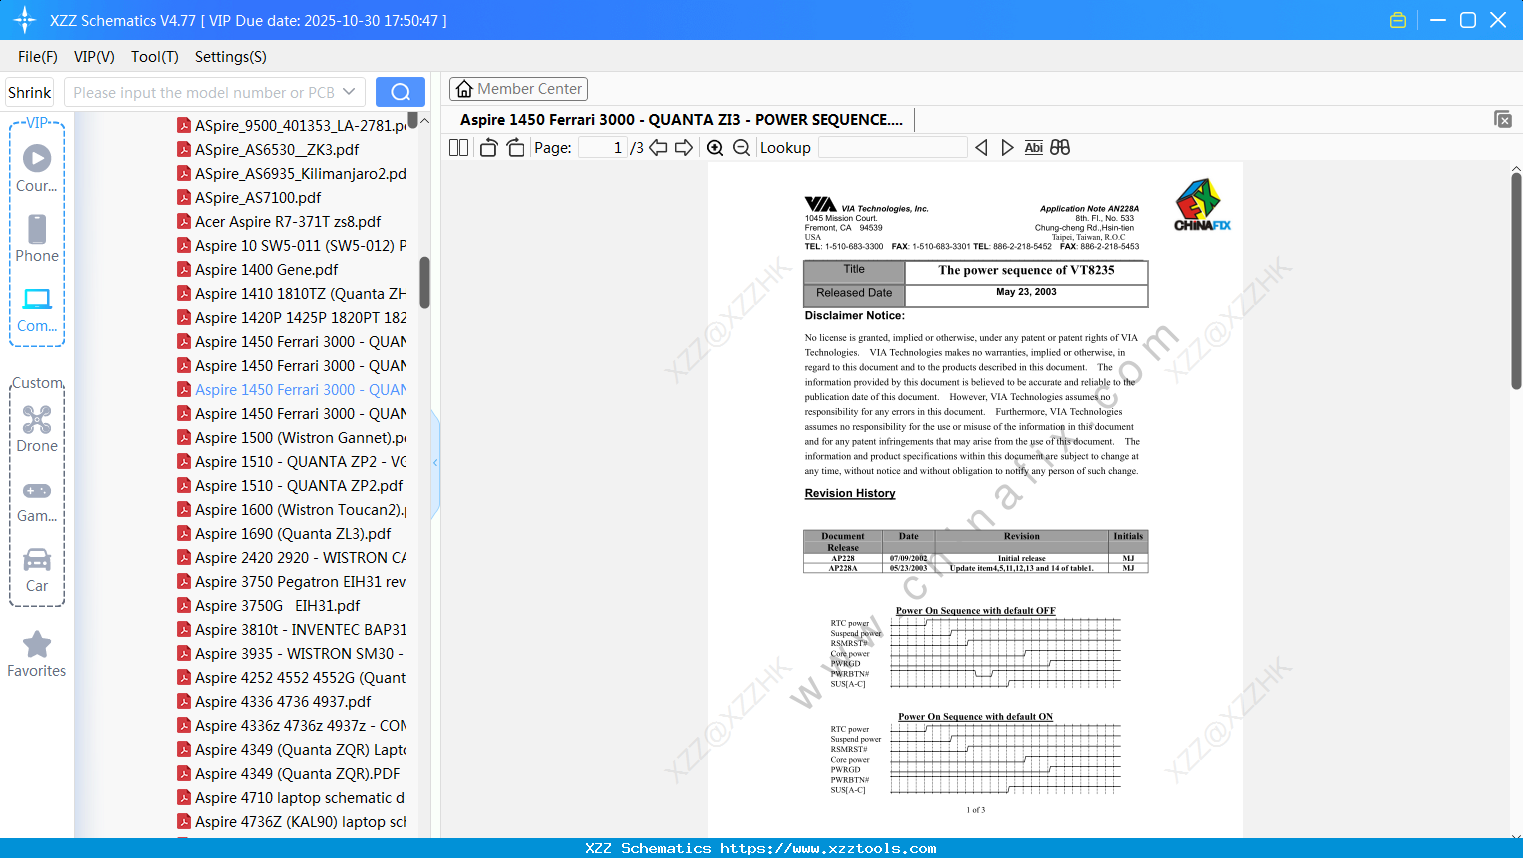Open the VIP(V) menu
The image size is (1523, 858).
[x=94, y=57]
